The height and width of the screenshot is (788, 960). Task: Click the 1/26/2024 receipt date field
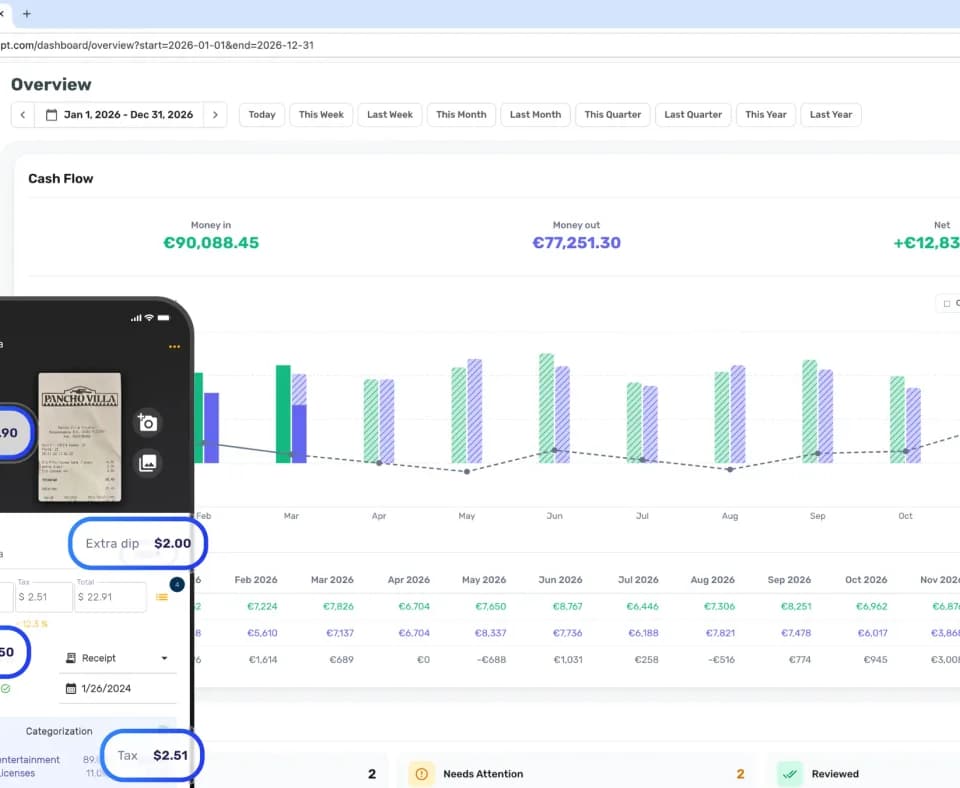[x=118, y=688]
